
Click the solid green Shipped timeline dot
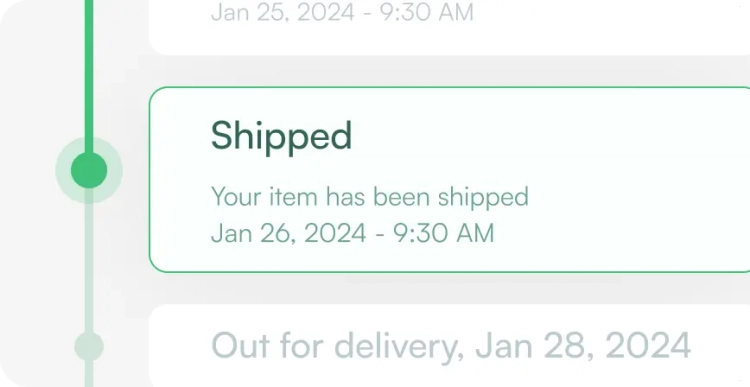pyautogui.click(x=89, y=170)
